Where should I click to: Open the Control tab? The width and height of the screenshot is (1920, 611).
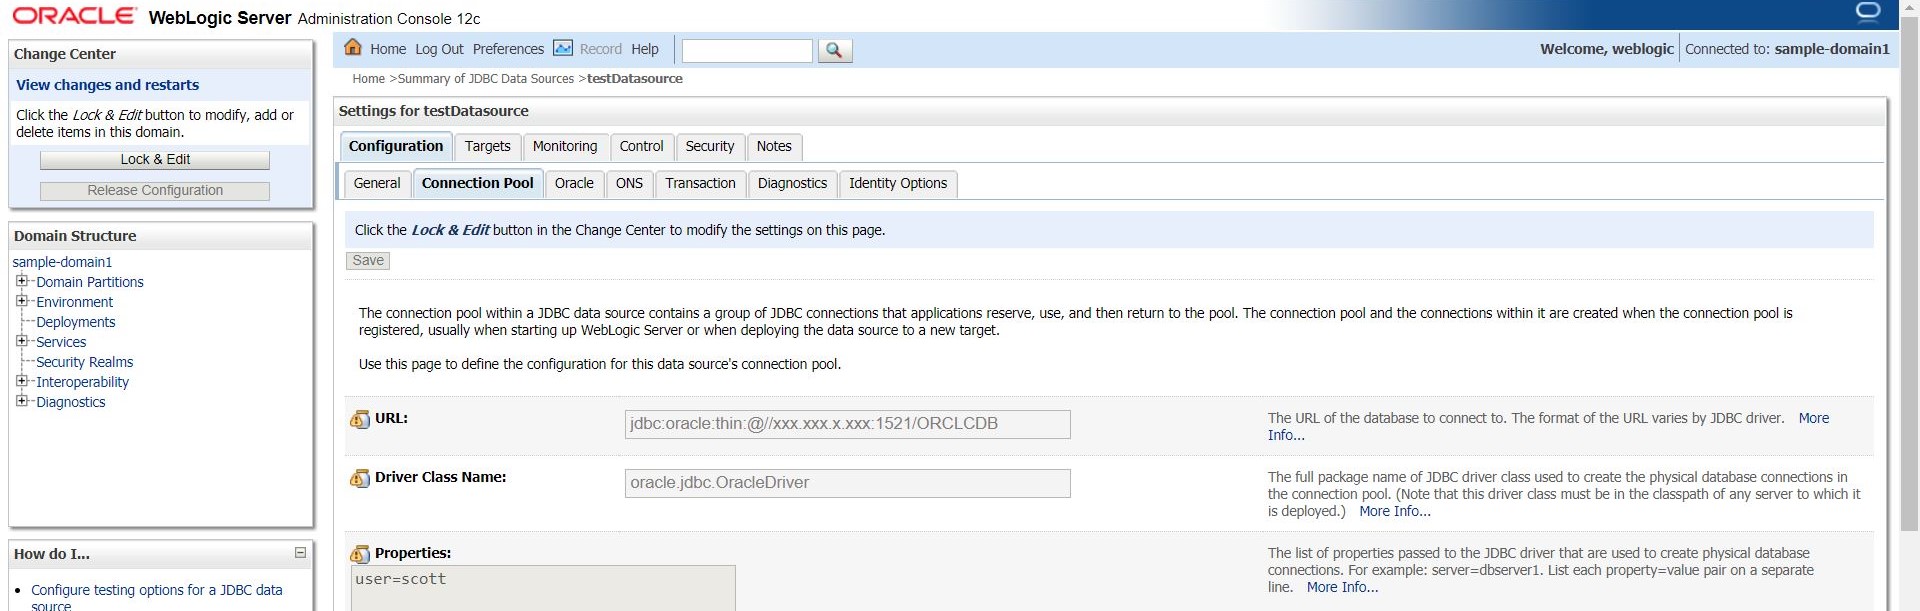coord(641,146)
